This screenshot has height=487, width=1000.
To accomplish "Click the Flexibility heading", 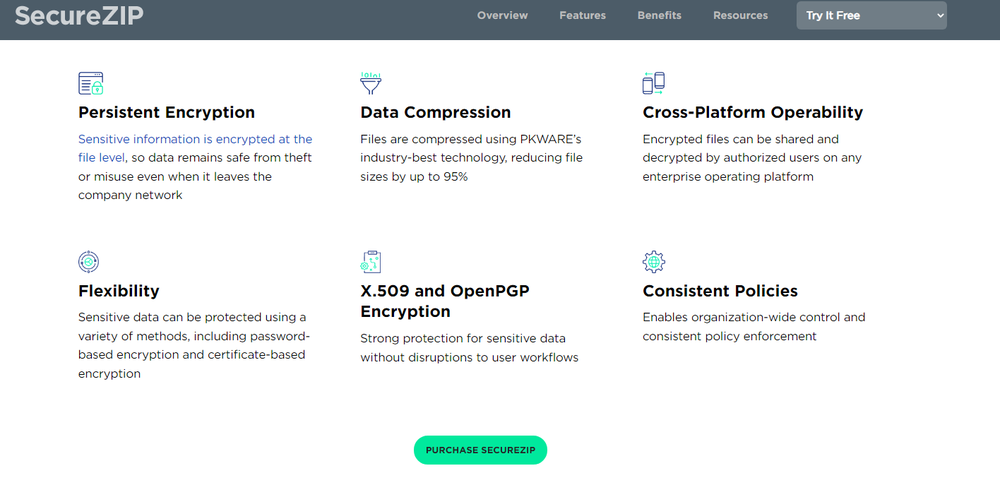I will point(119,291).
